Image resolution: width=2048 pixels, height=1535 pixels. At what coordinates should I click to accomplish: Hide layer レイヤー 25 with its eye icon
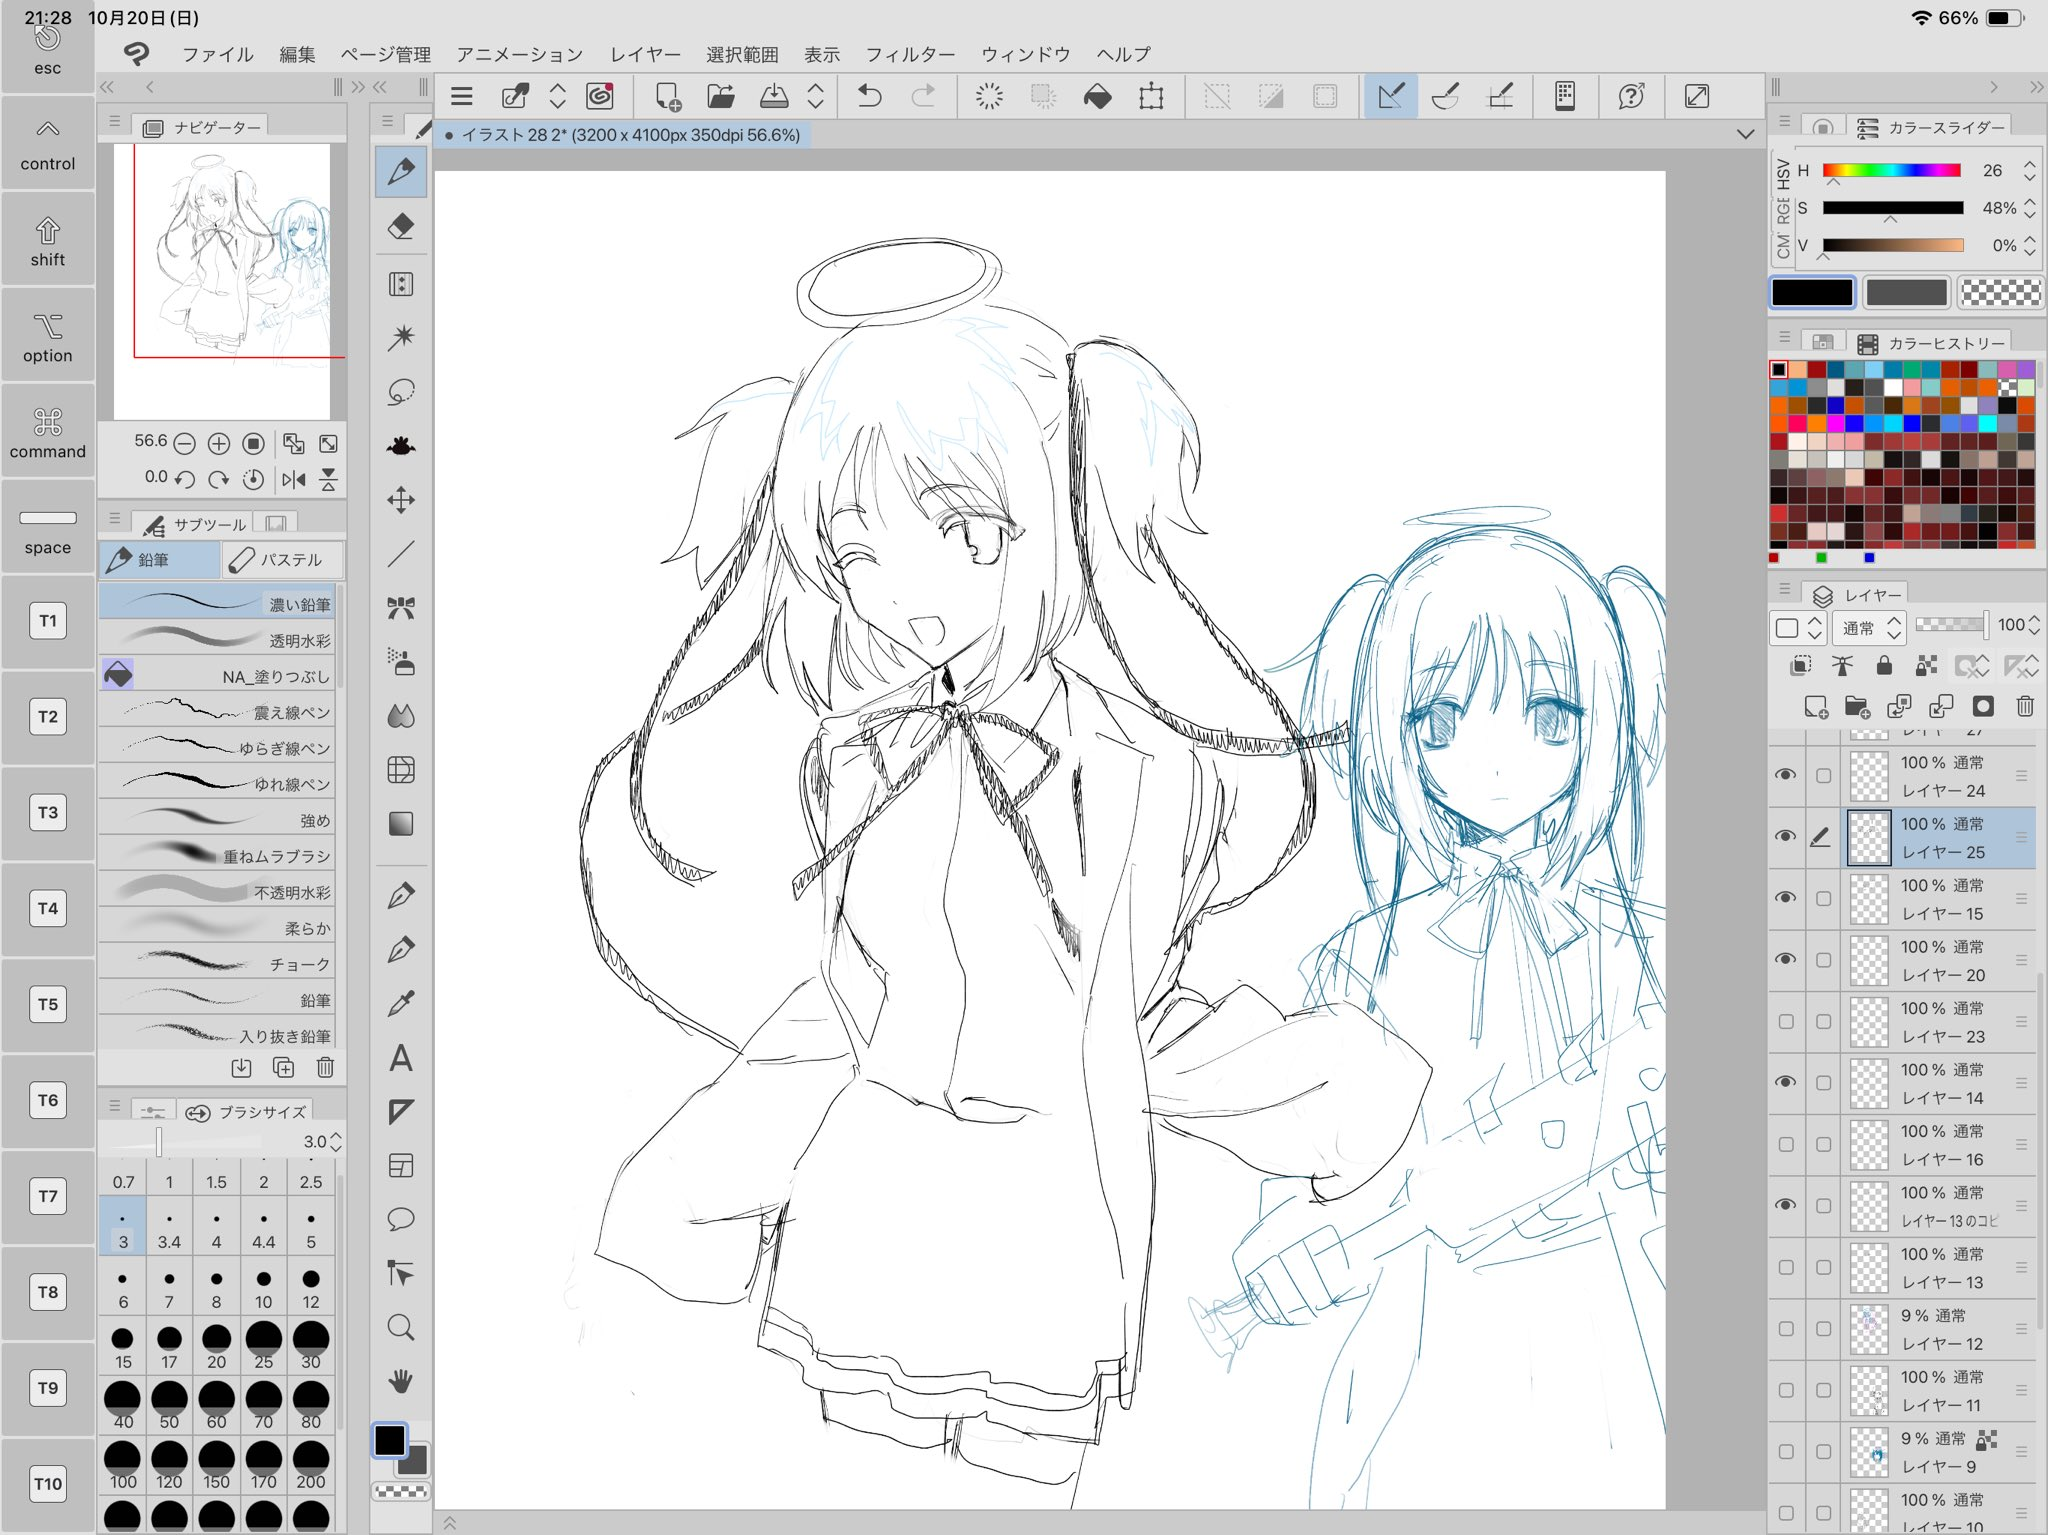click(x=1786, y=836)
